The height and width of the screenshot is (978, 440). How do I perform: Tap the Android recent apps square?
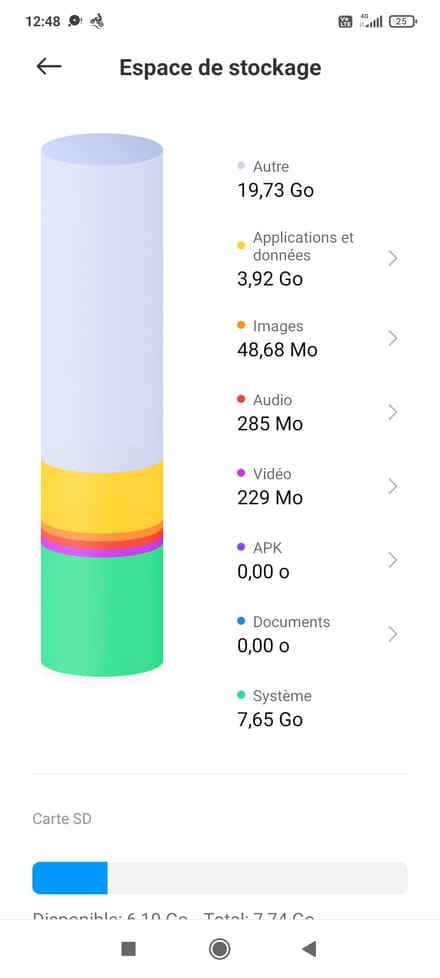[128, 949]
